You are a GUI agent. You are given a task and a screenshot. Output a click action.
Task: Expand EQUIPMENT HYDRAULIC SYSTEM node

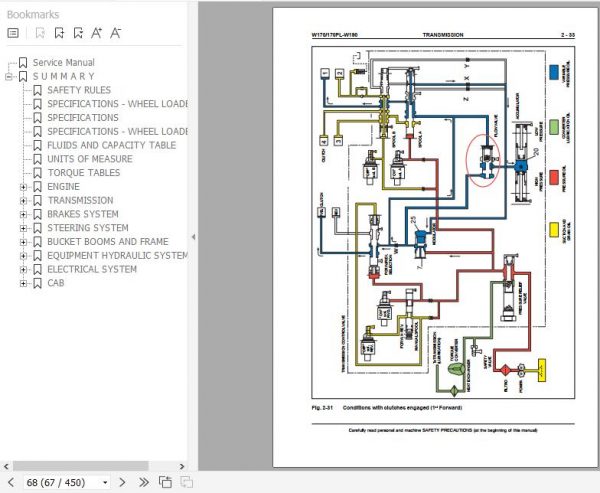pyautogui.click(x=23, y=256)
